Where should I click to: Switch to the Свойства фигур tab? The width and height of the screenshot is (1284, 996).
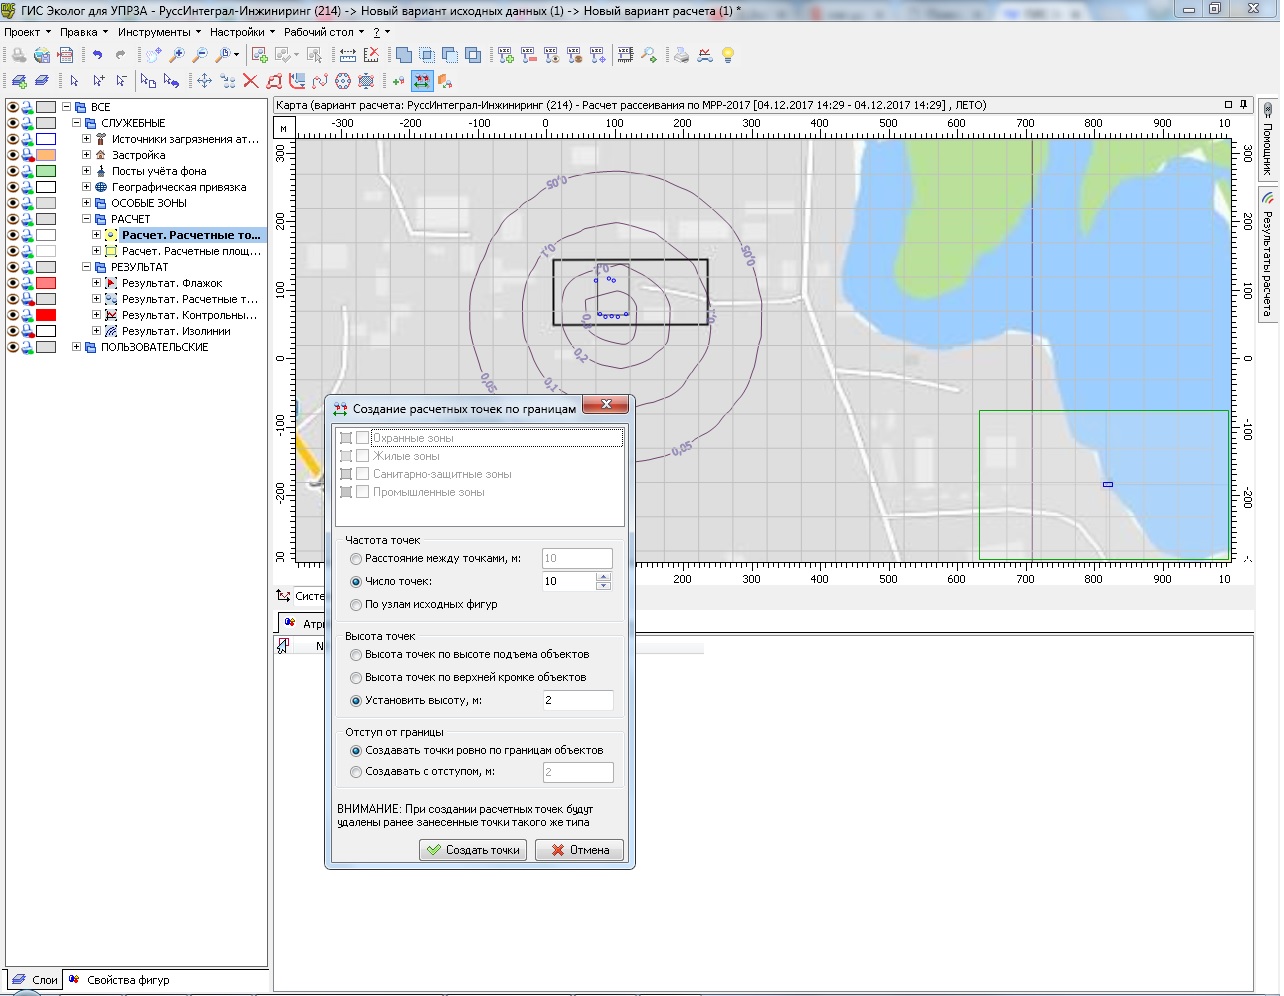tap(127, 980)
